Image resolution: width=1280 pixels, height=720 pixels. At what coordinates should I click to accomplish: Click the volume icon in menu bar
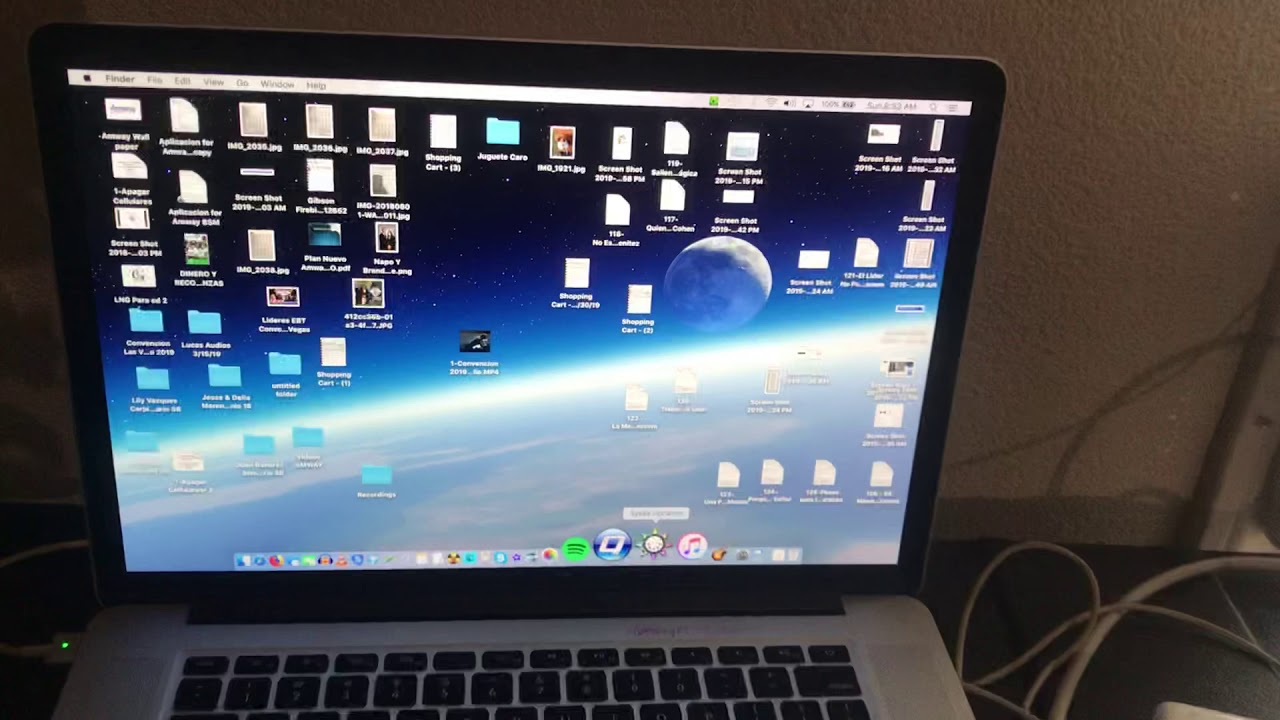pos(788,103)
